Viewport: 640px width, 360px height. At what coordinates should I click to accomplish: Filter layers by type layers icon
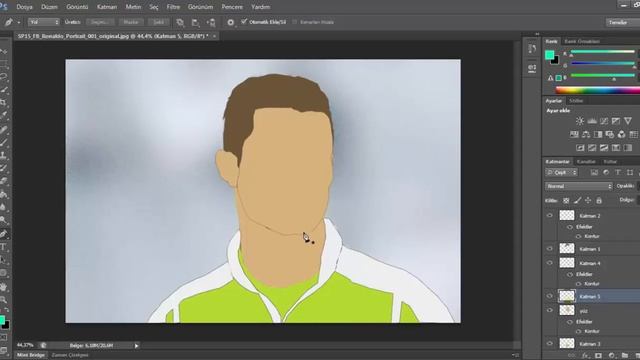(x=618, y=173)
